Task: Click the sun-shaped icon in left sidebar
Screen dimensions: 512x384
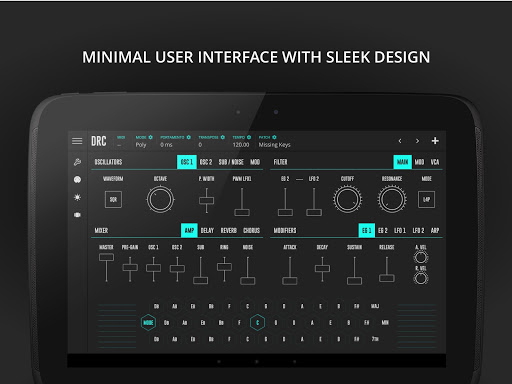Action: (77, 197)
